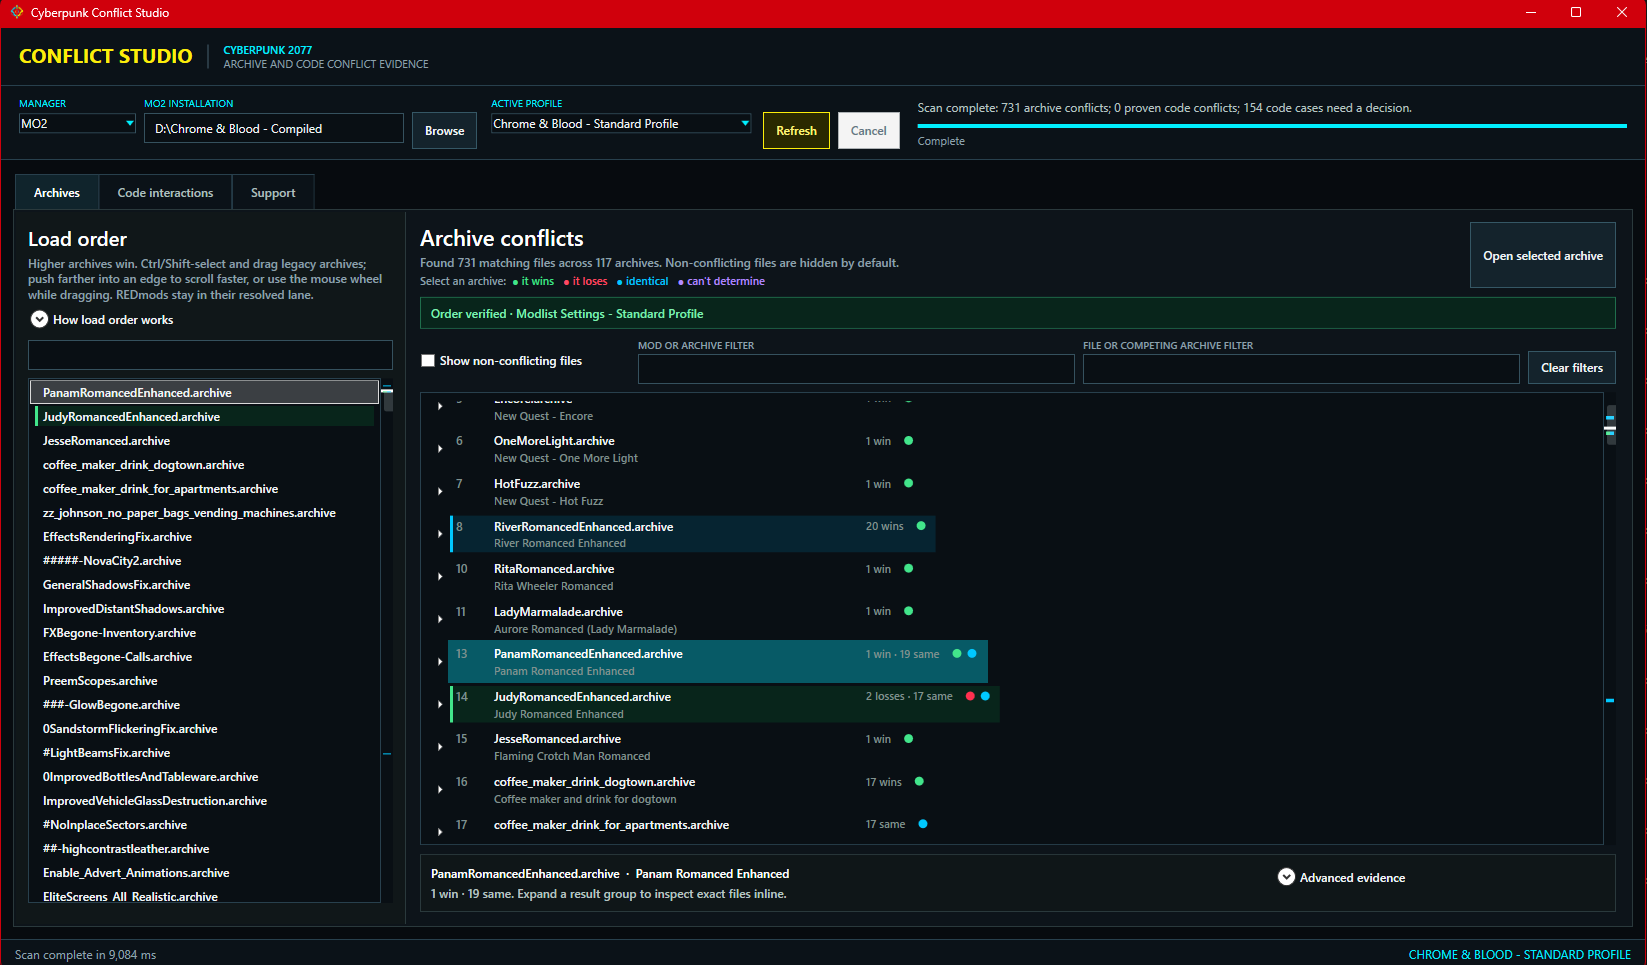Focus the File or Competing Archive Filter field
Viewport: 1647px width, 965px height.
click(x=1301, y=368)
